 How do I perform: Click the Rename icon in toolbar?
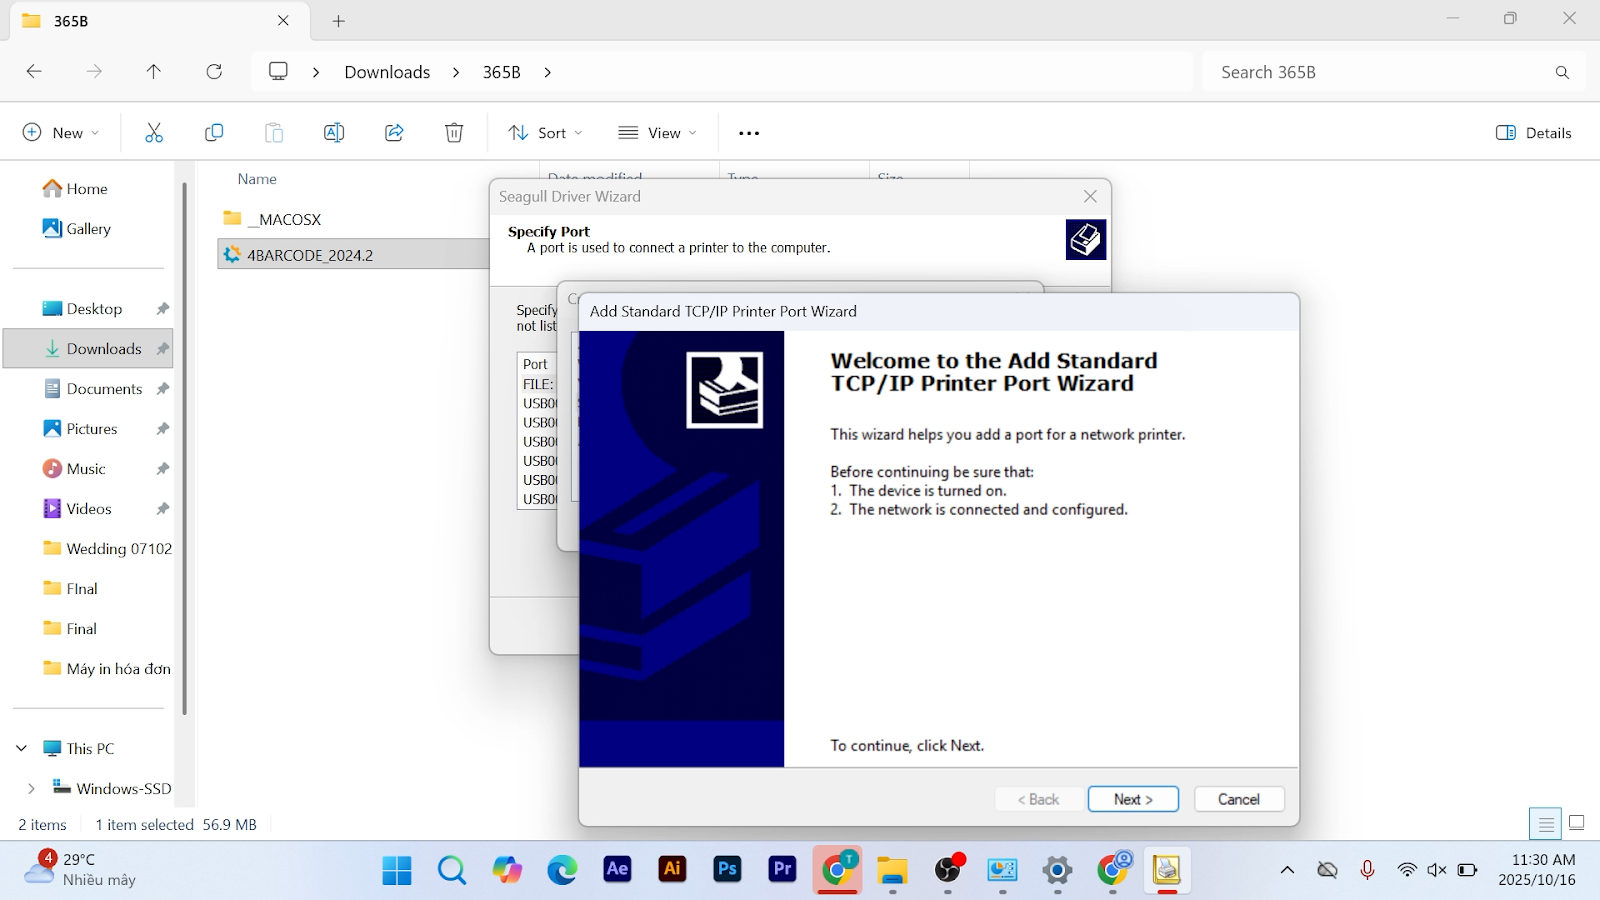334,133
